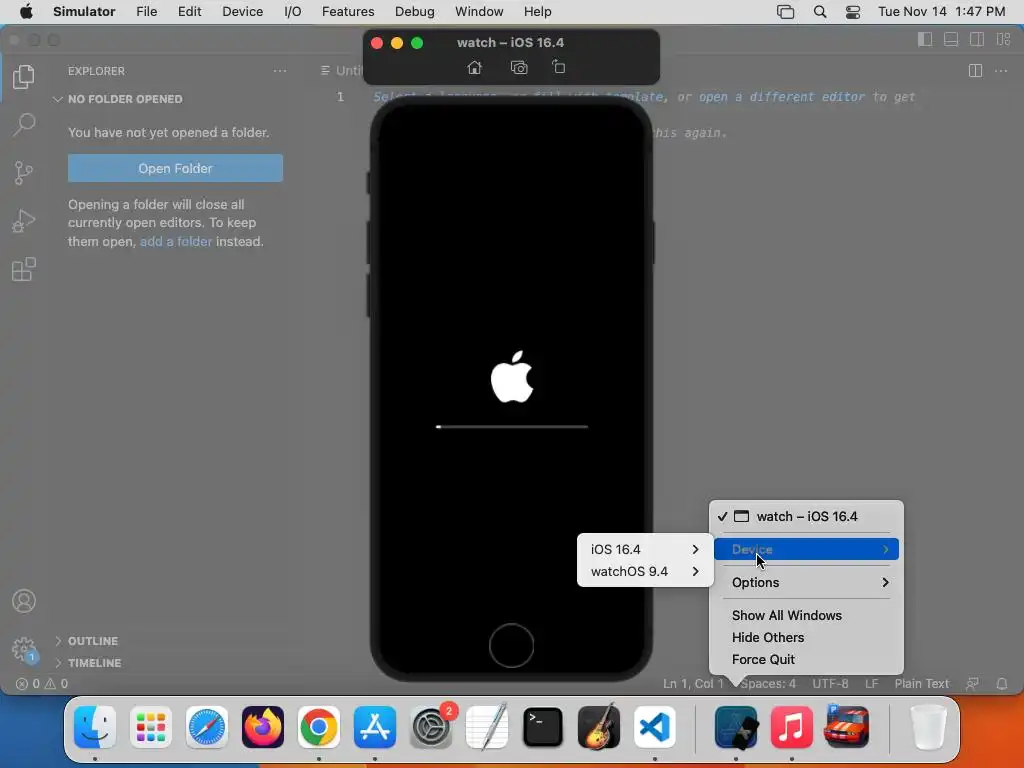The height and width of the screenshot is (768, 1024).
Task: Click Explorer more actions ellipsis
Action: coord(280,71)
